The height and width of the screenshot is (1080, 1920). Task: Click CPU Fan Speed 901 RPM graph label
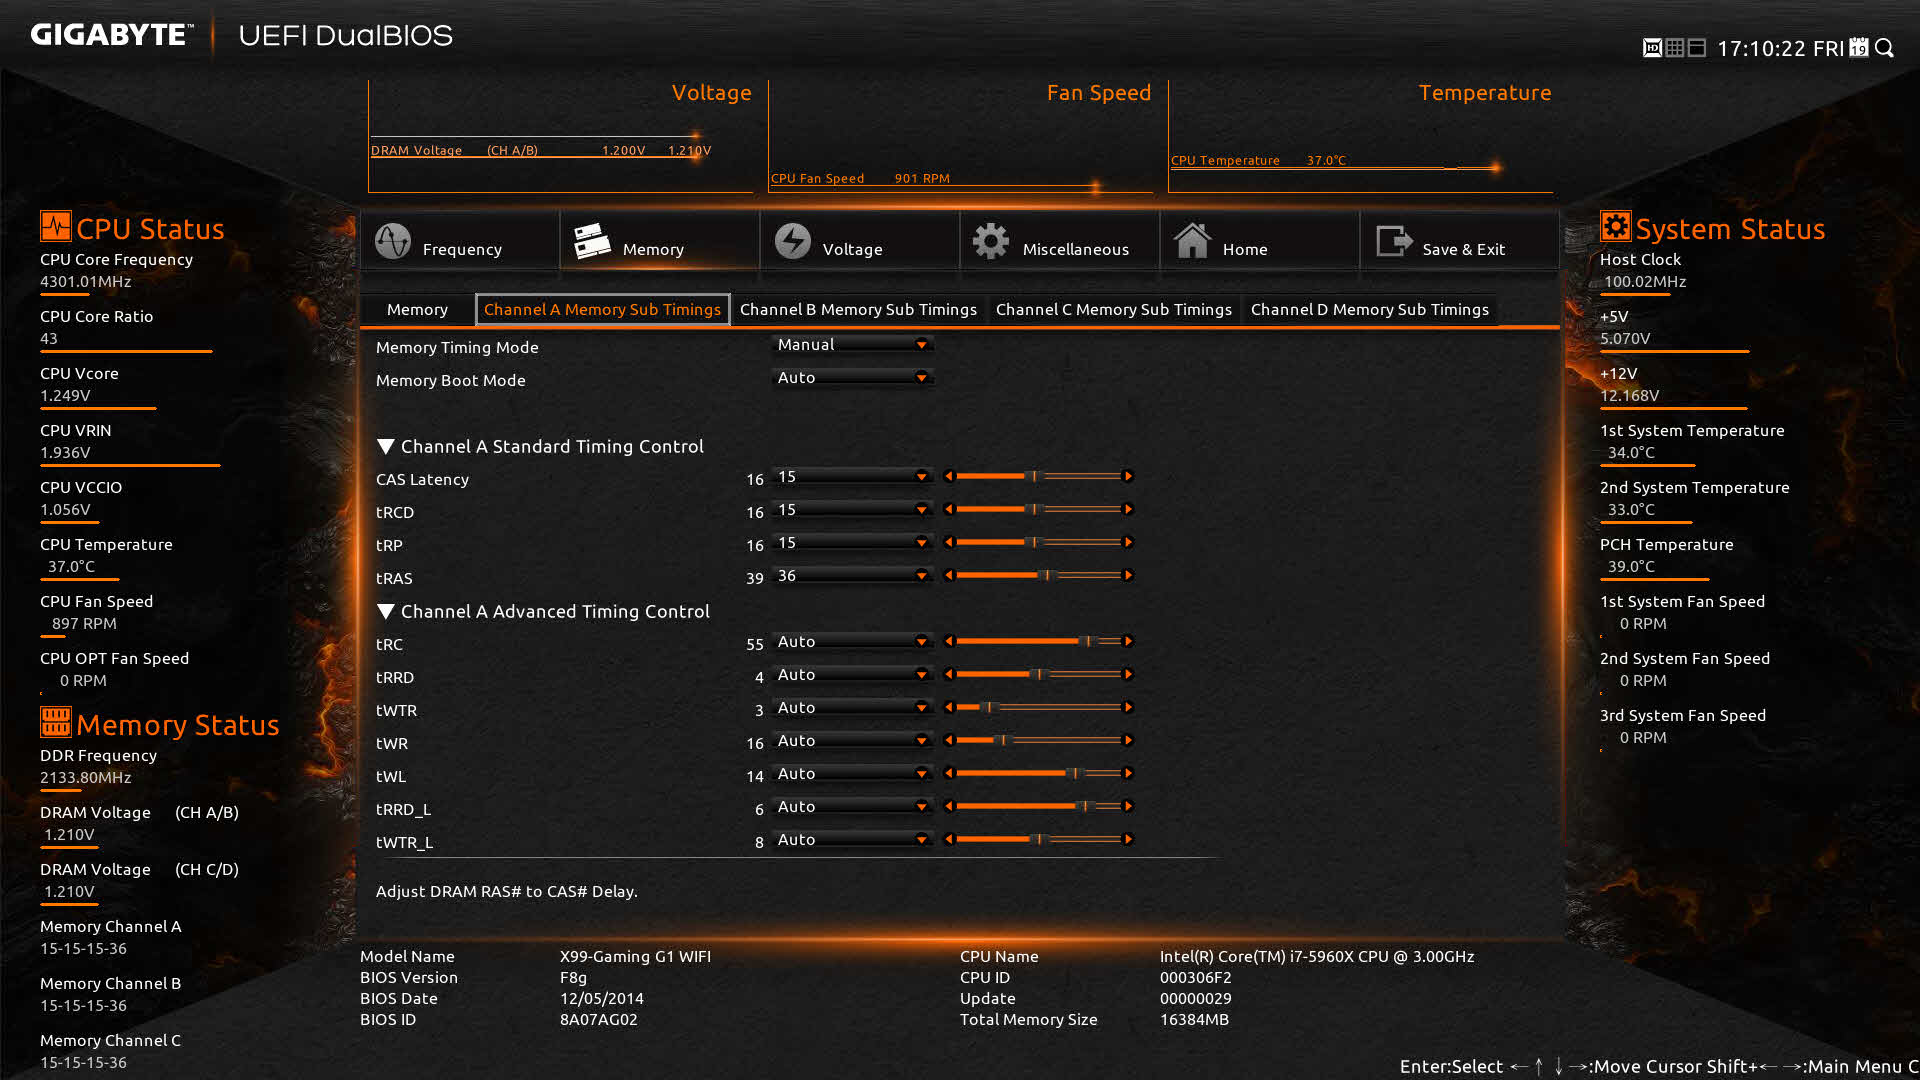(x=860, y=178)
